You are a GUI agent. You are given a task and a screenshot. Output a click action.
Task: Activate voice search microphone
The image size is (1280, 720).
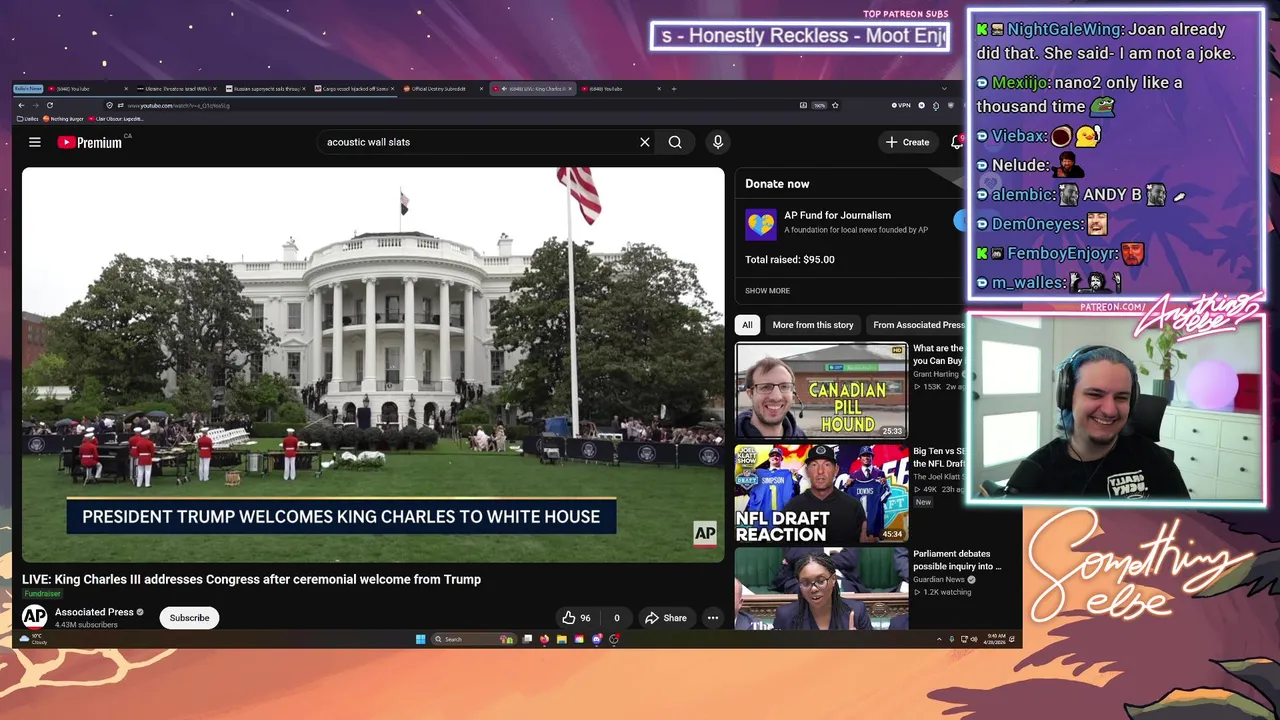(717, 142)
